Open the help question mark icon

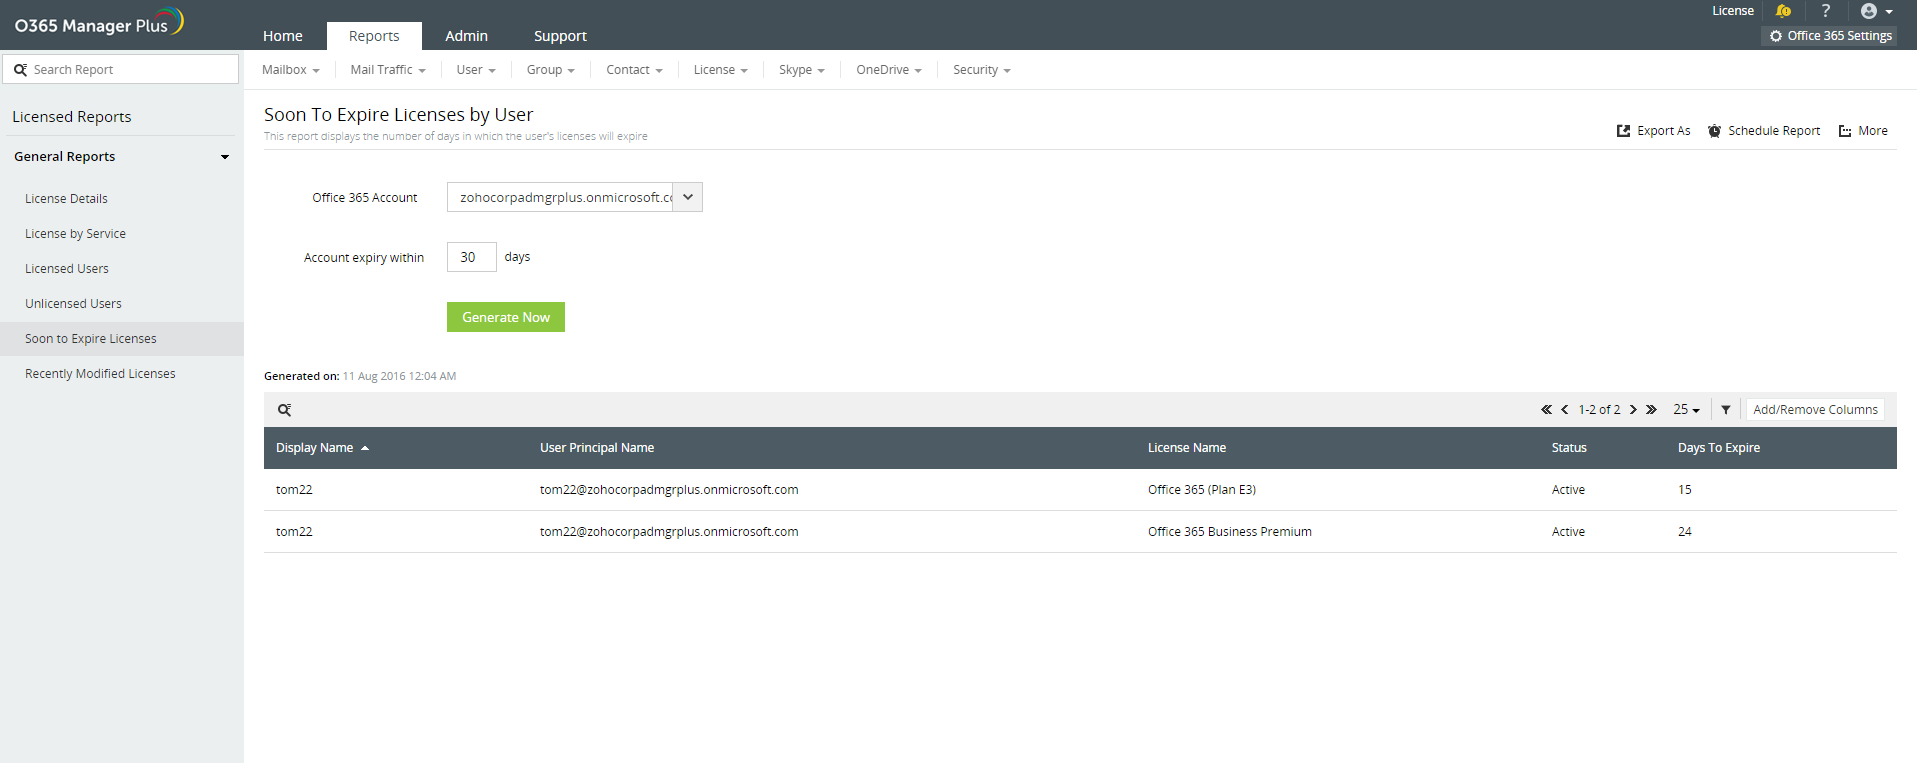1826,11
